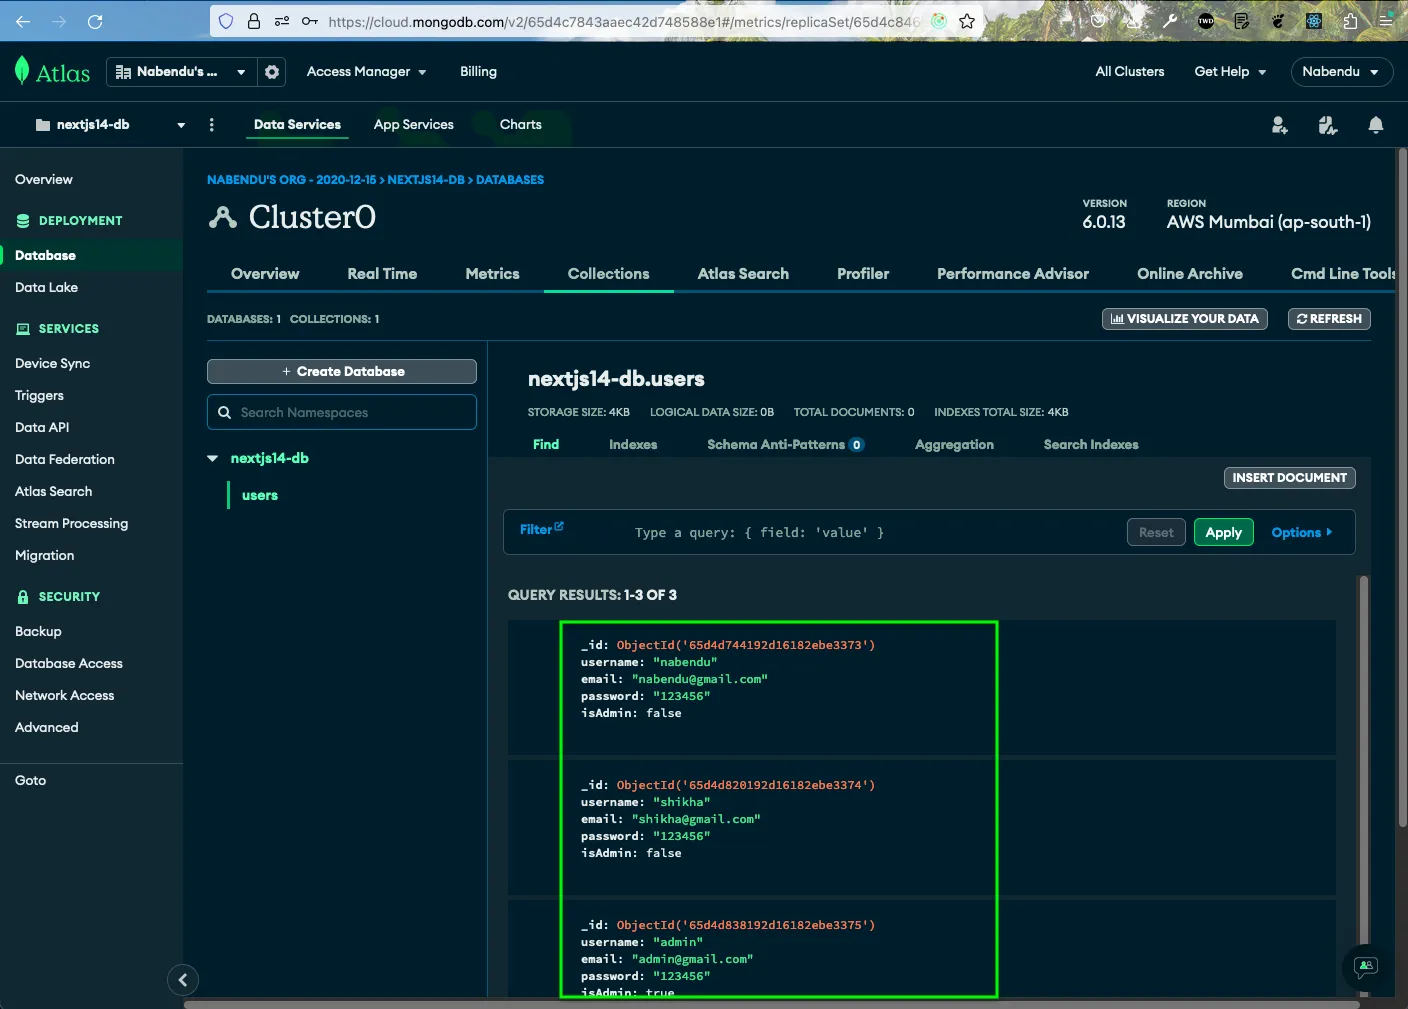Click the Create Database button
This screenshot has width=1408, height=1009.
point(342,371)
